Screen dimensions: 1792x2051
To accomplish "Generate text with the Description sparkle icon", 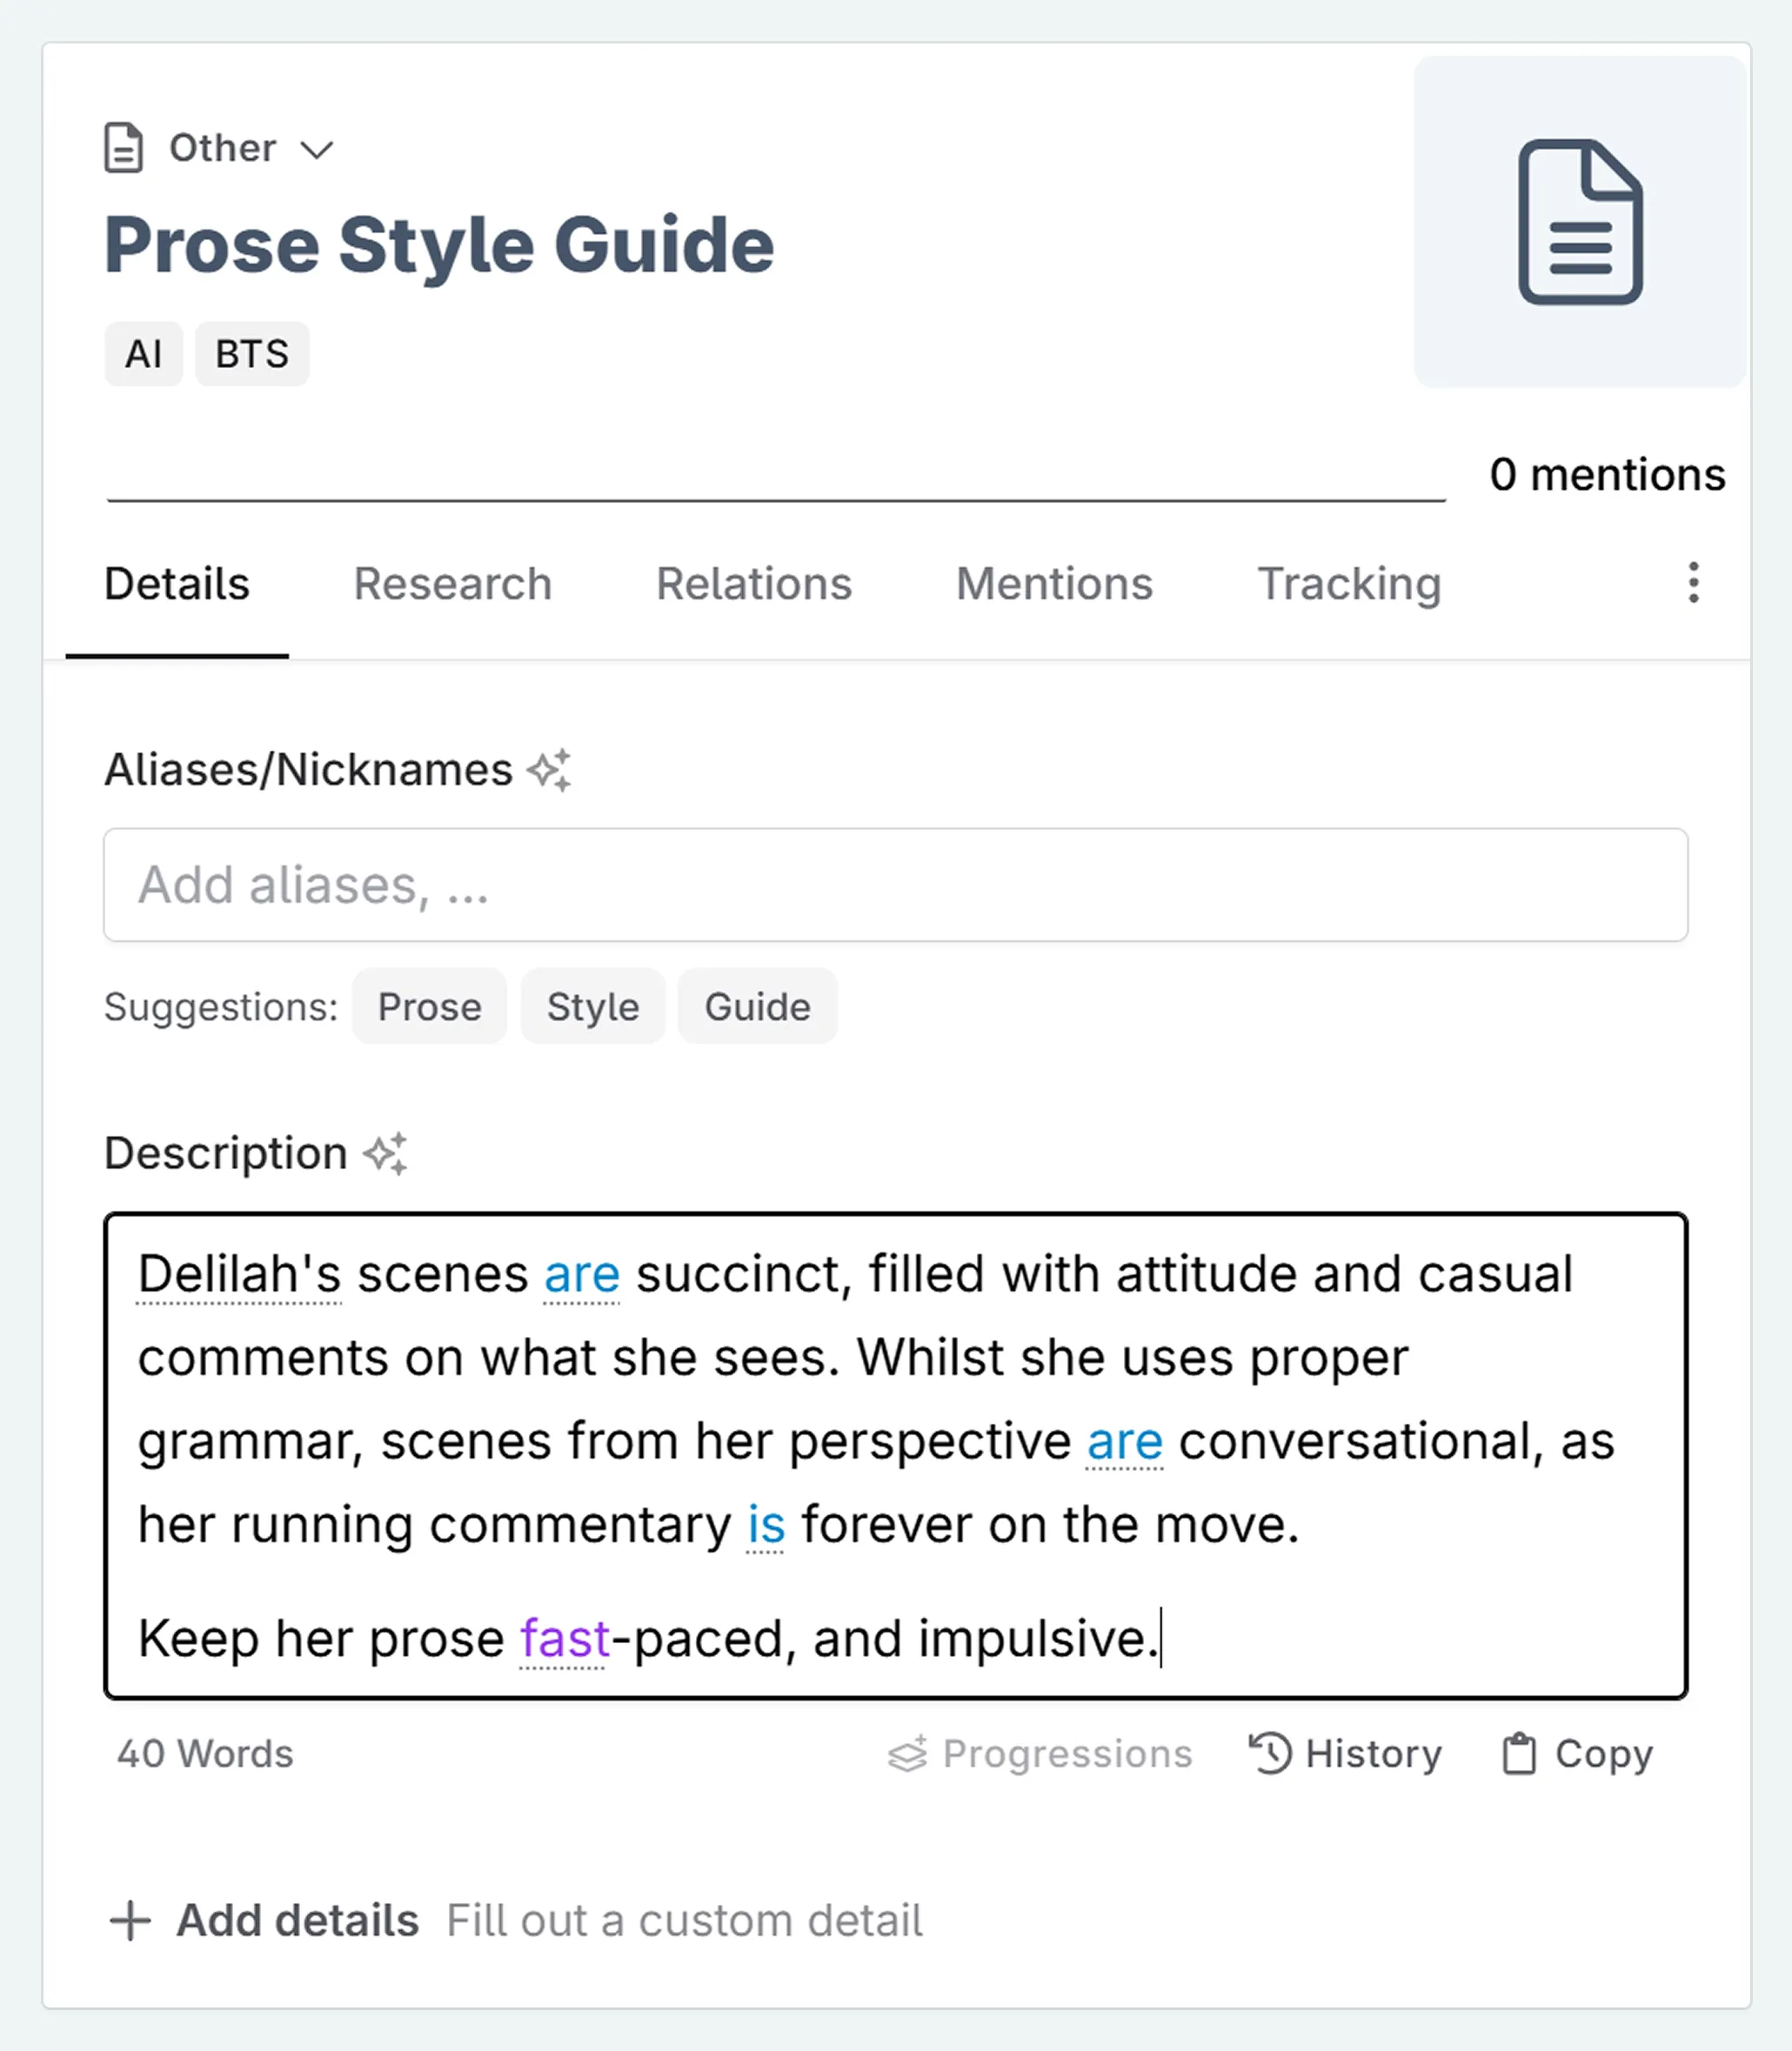I will click(388, 1154).
